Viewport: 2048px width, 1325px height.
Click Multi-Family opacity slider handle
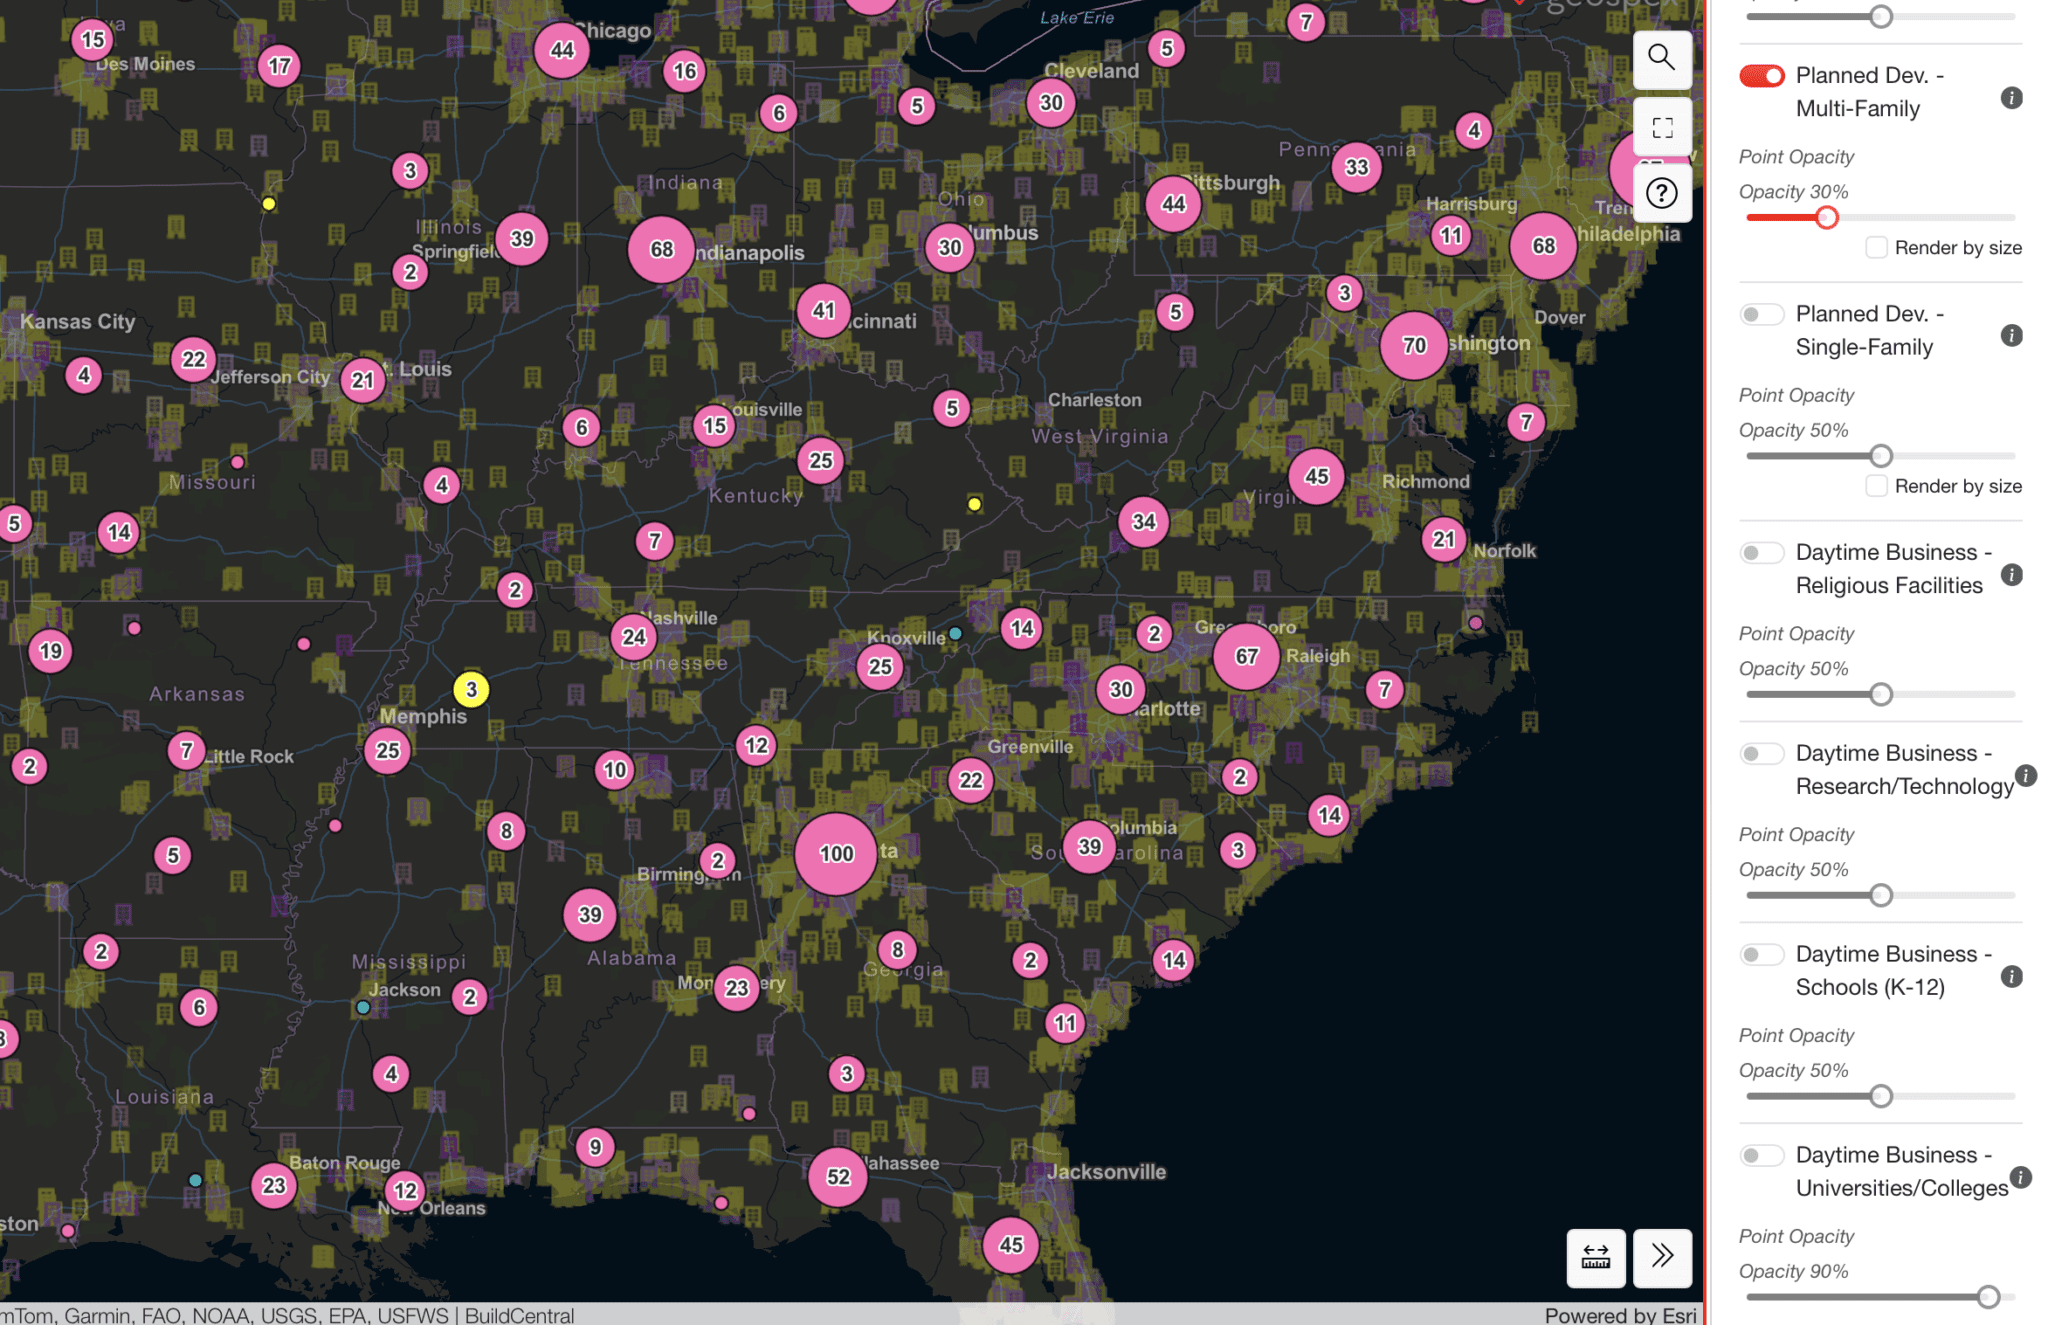coord(1826,217)
